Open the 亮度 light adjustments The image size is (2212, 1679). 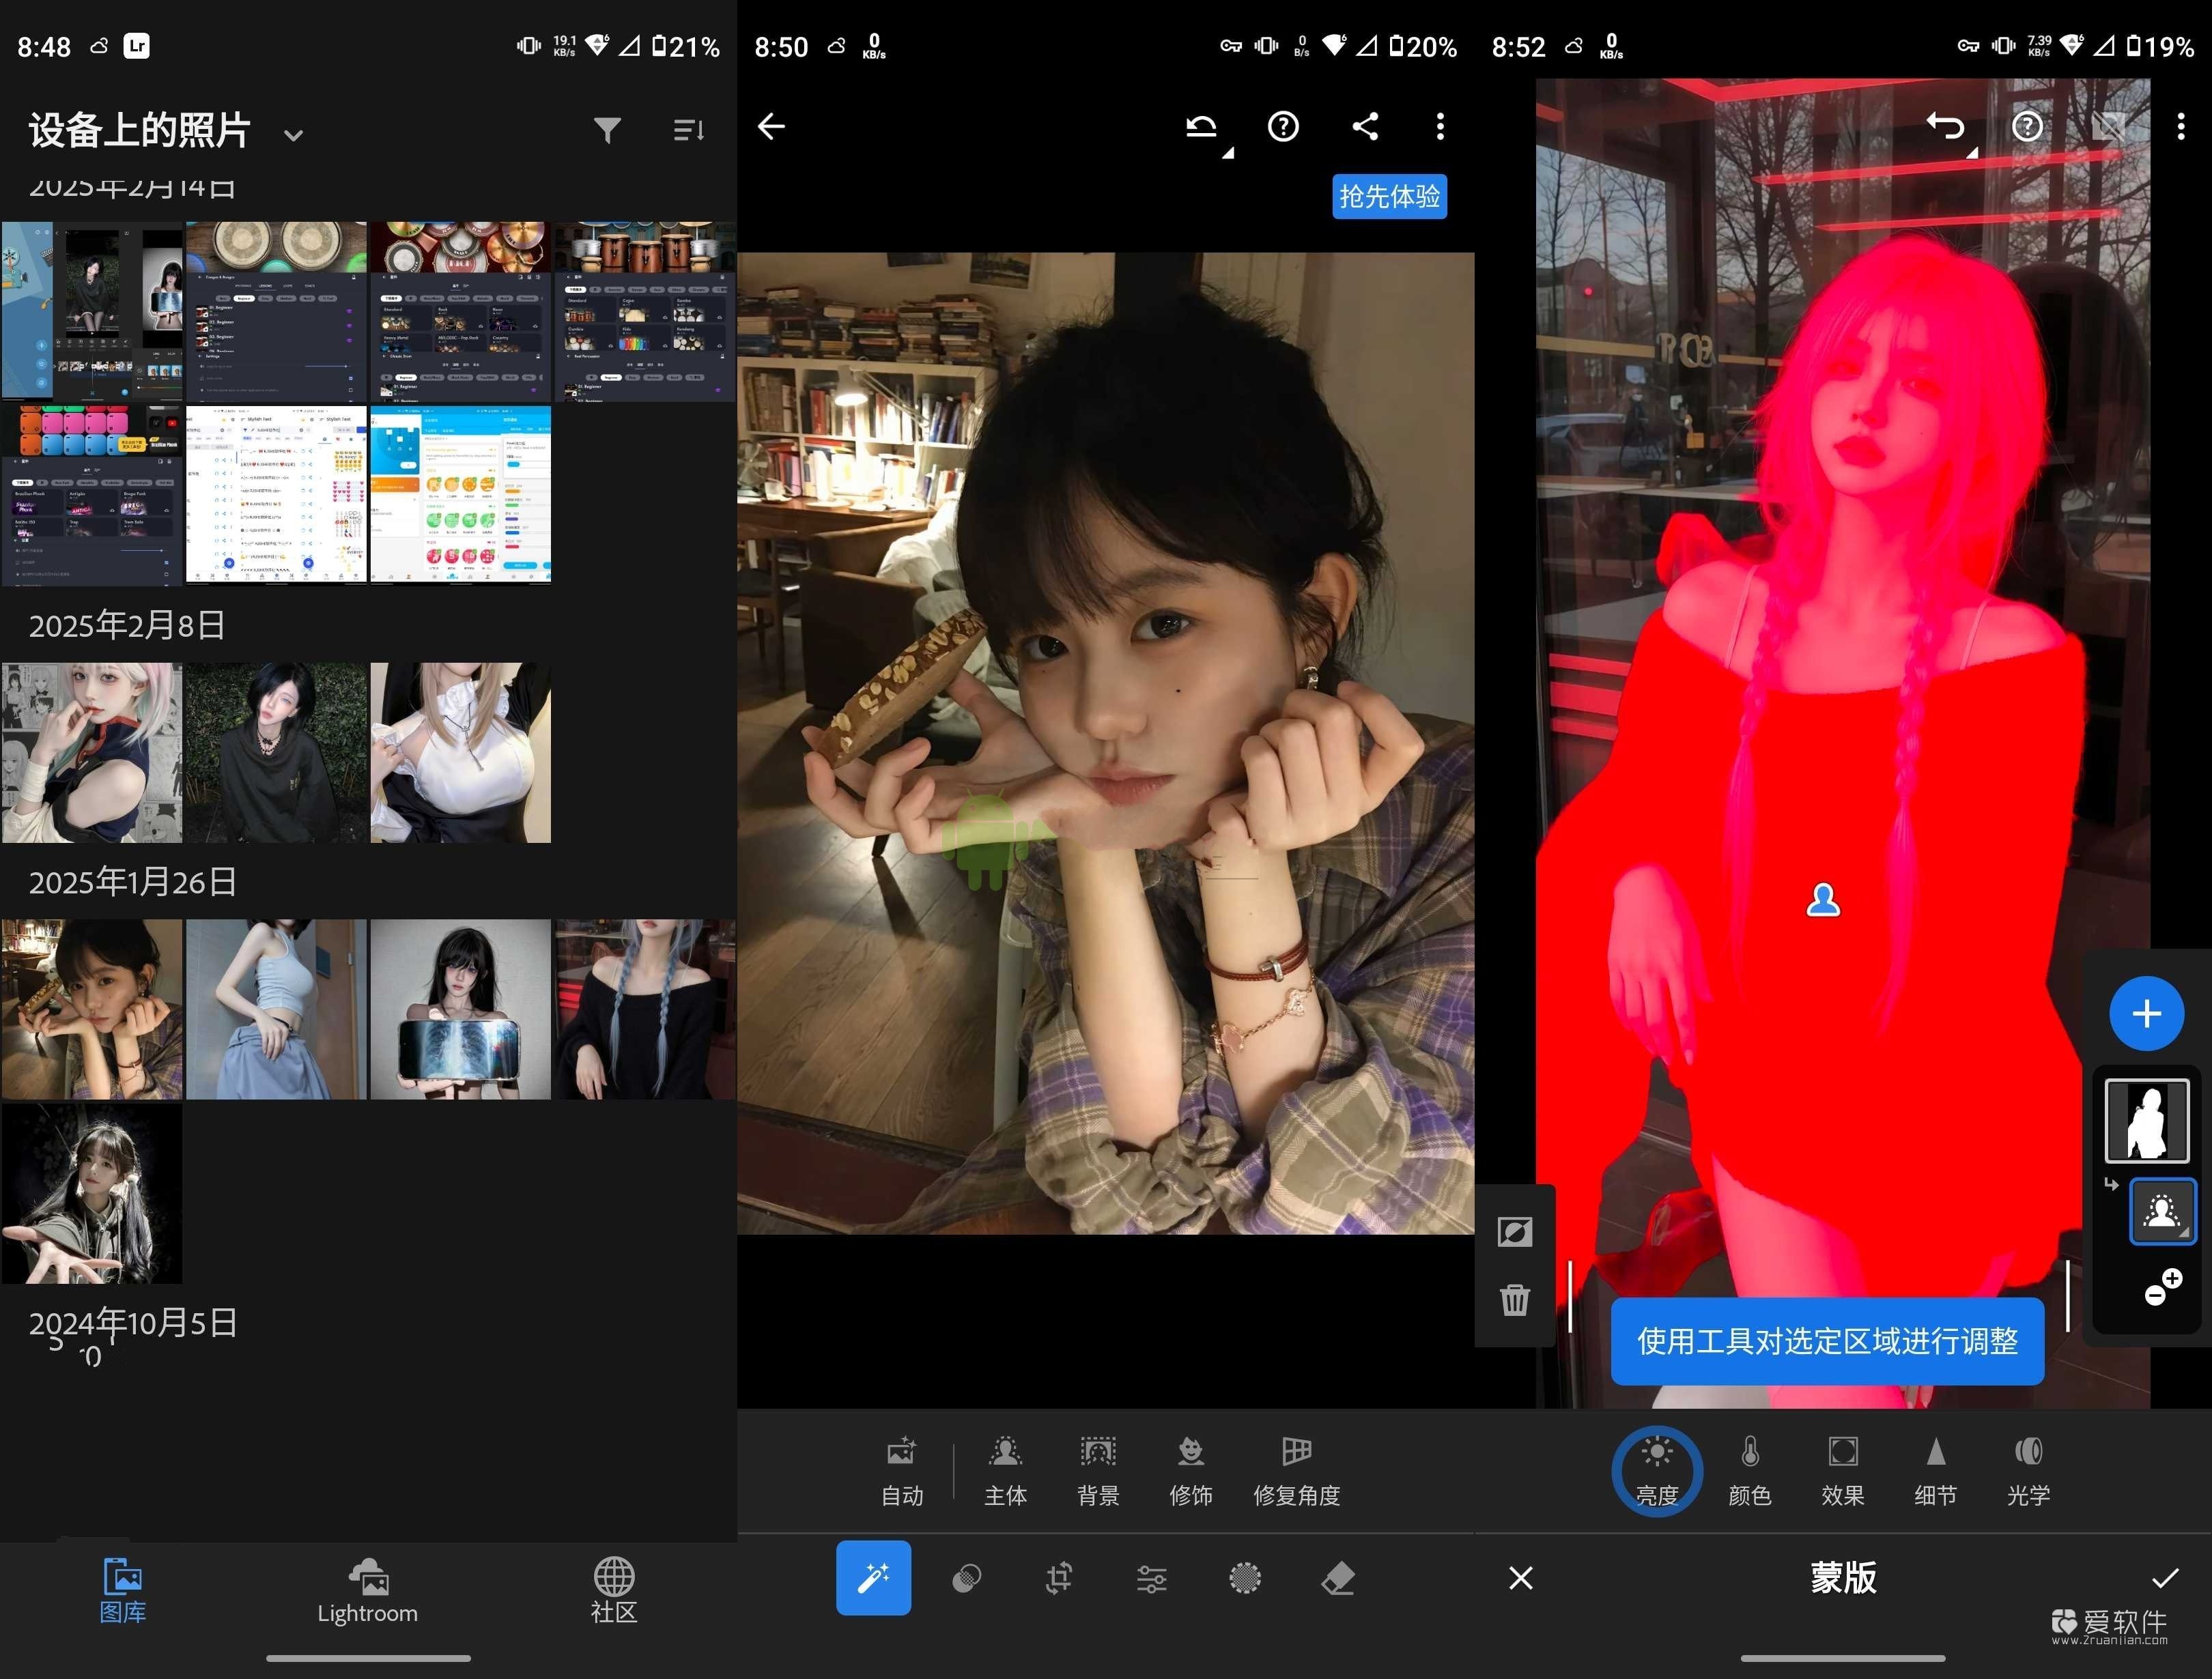tap(1657, 1471)
